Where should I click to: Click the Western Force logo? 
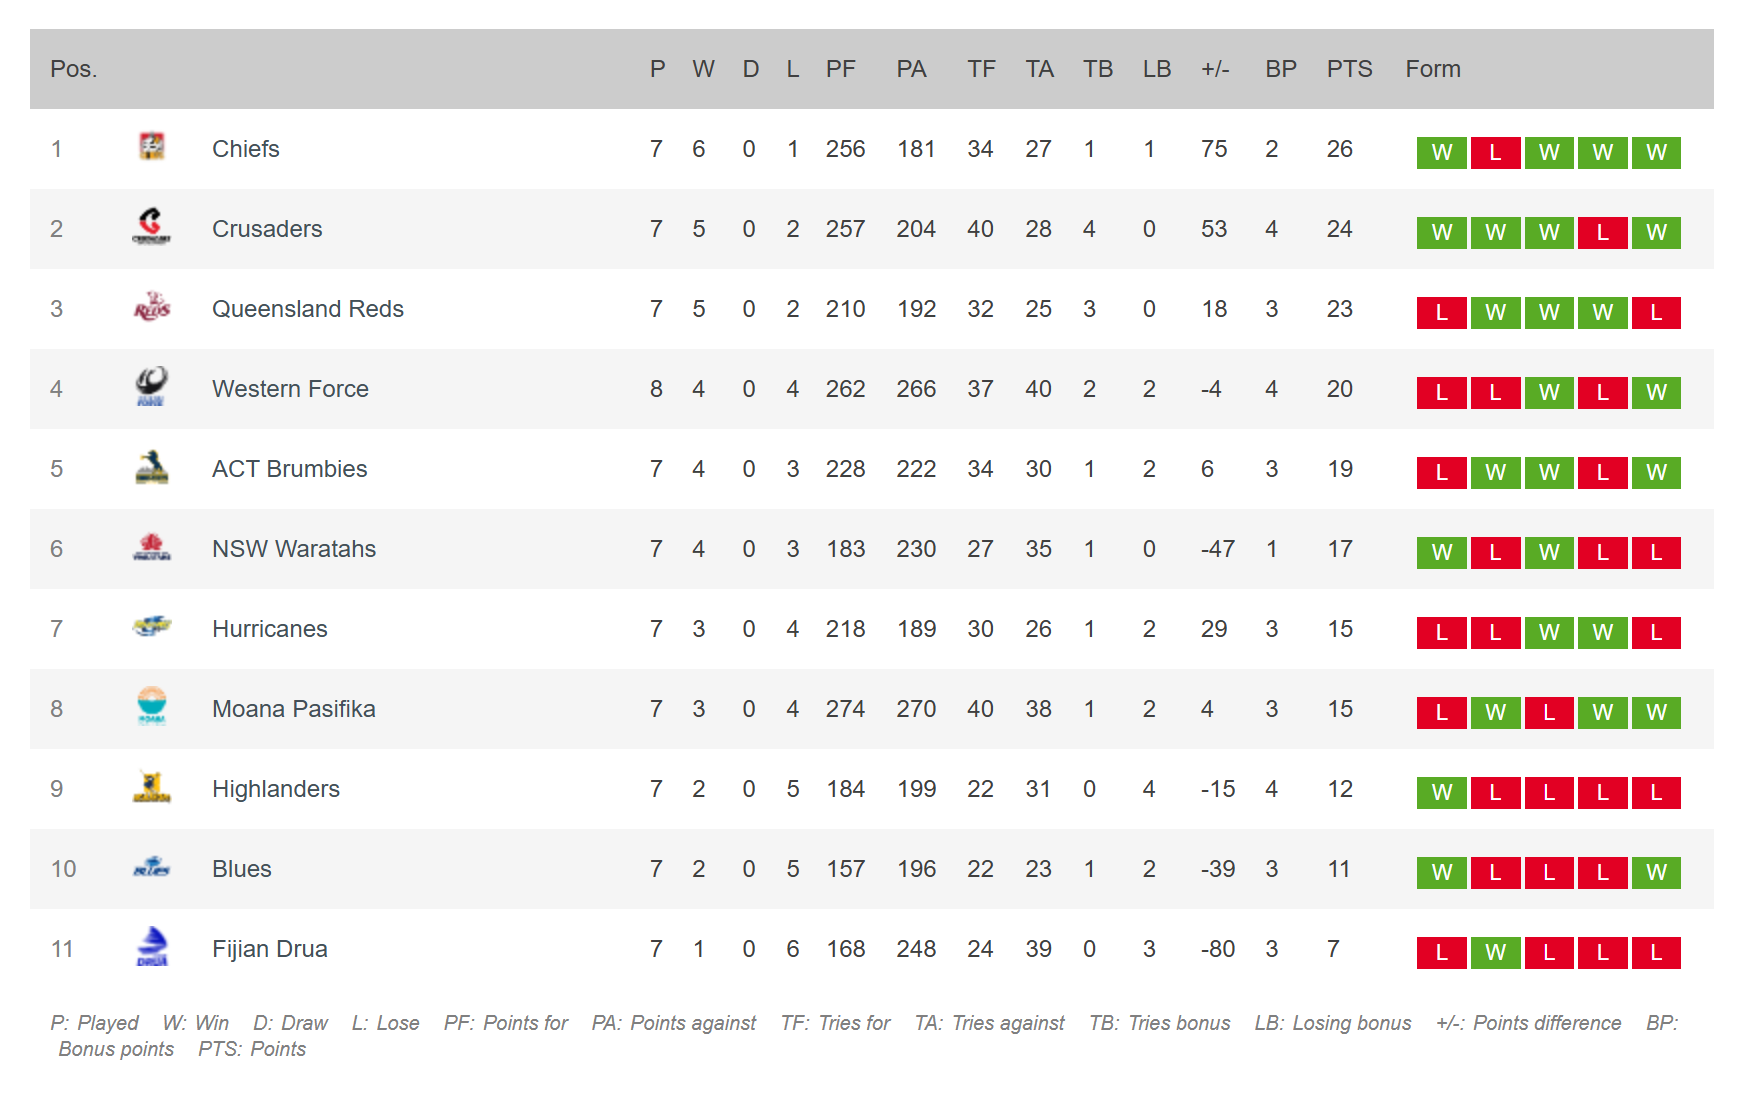pyautogui.click(x=152, y=387)
